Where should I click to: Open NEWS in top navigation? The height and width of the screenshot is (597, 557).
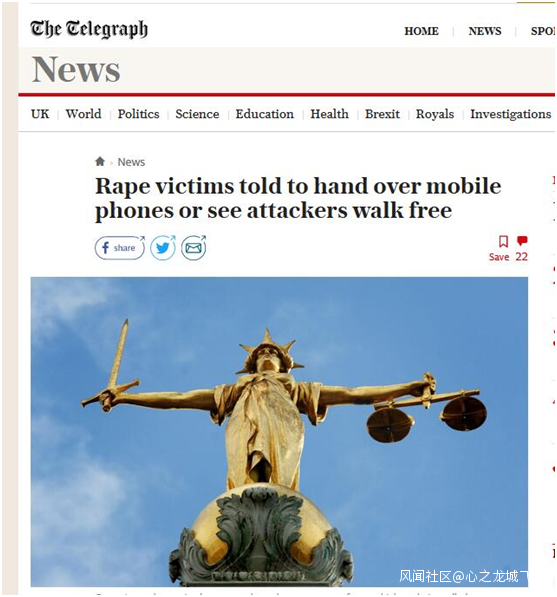point(485,31)
